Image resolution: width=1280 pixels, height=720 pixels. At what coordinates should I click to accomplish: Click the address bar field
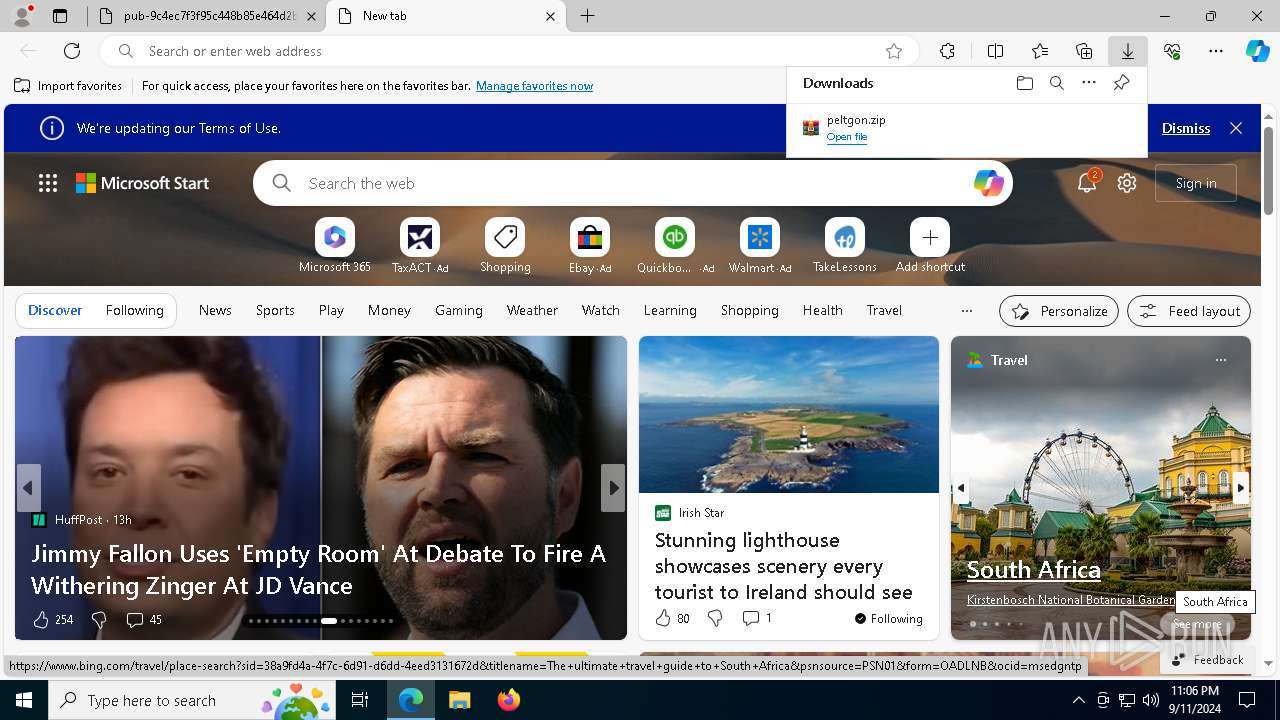(508, 51)
